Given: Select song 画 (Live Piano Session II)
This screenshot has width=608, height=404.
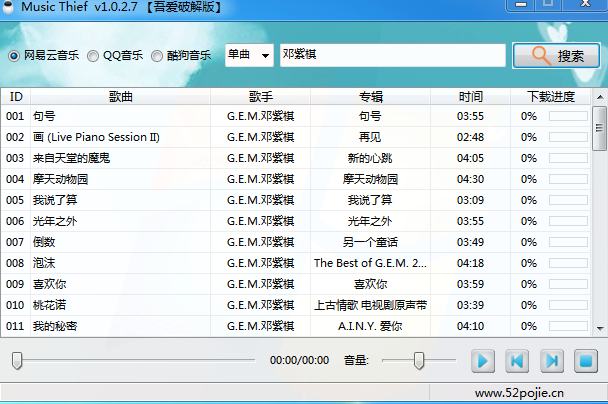Looking at the screenshot, I should (x=96, y=137).
